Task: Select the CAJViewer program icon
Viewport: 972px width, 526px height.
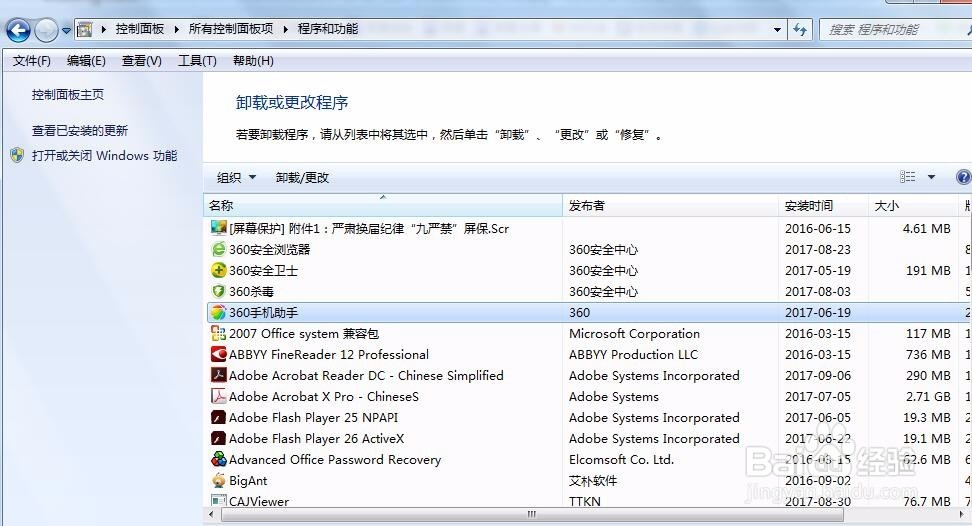Action: pyautogui.click(x=218, y=500)
